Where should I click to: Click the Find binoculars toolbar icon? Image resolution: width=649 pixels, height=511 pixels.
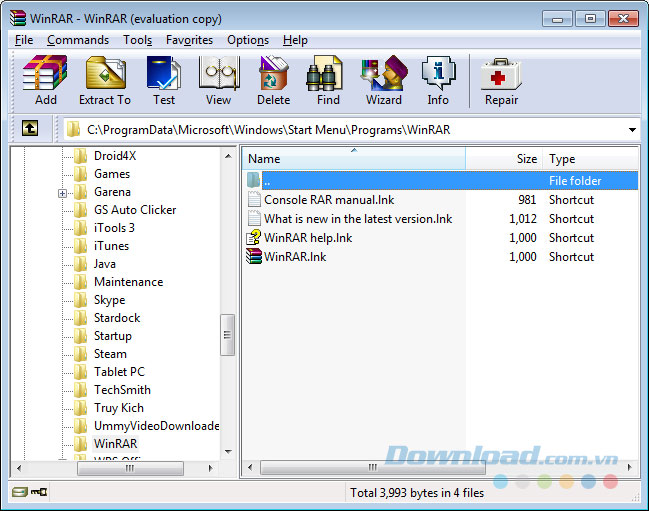tap(324, 73)
